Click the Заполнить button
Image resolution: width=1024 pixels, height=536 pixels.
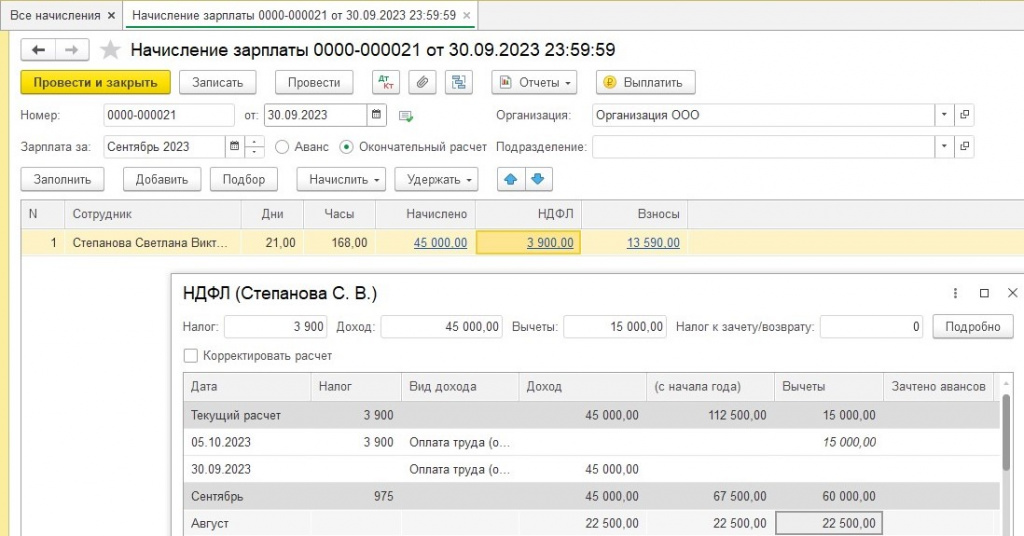click(x=62, y=179)
